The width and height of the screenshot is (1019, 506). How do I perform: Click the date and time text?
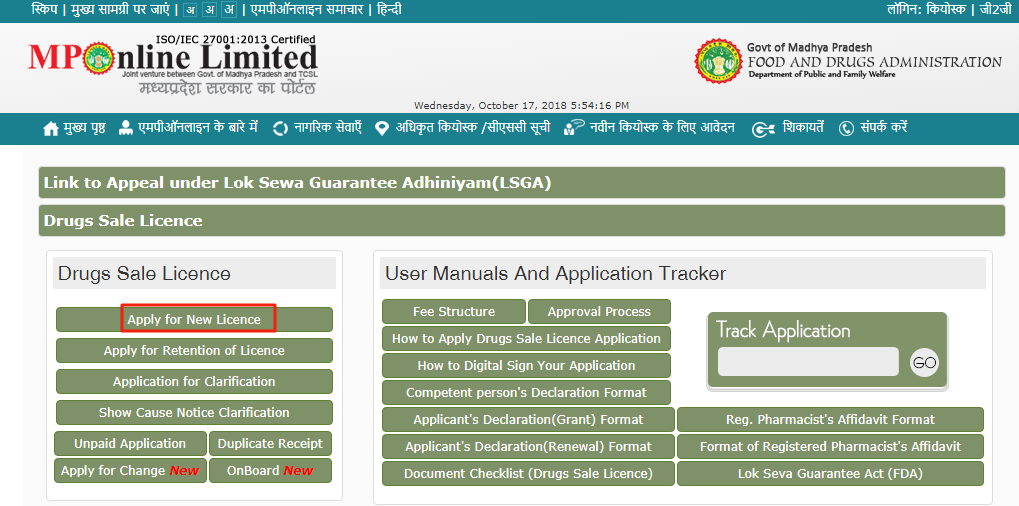pyautogui.click(x=521, y=105)
